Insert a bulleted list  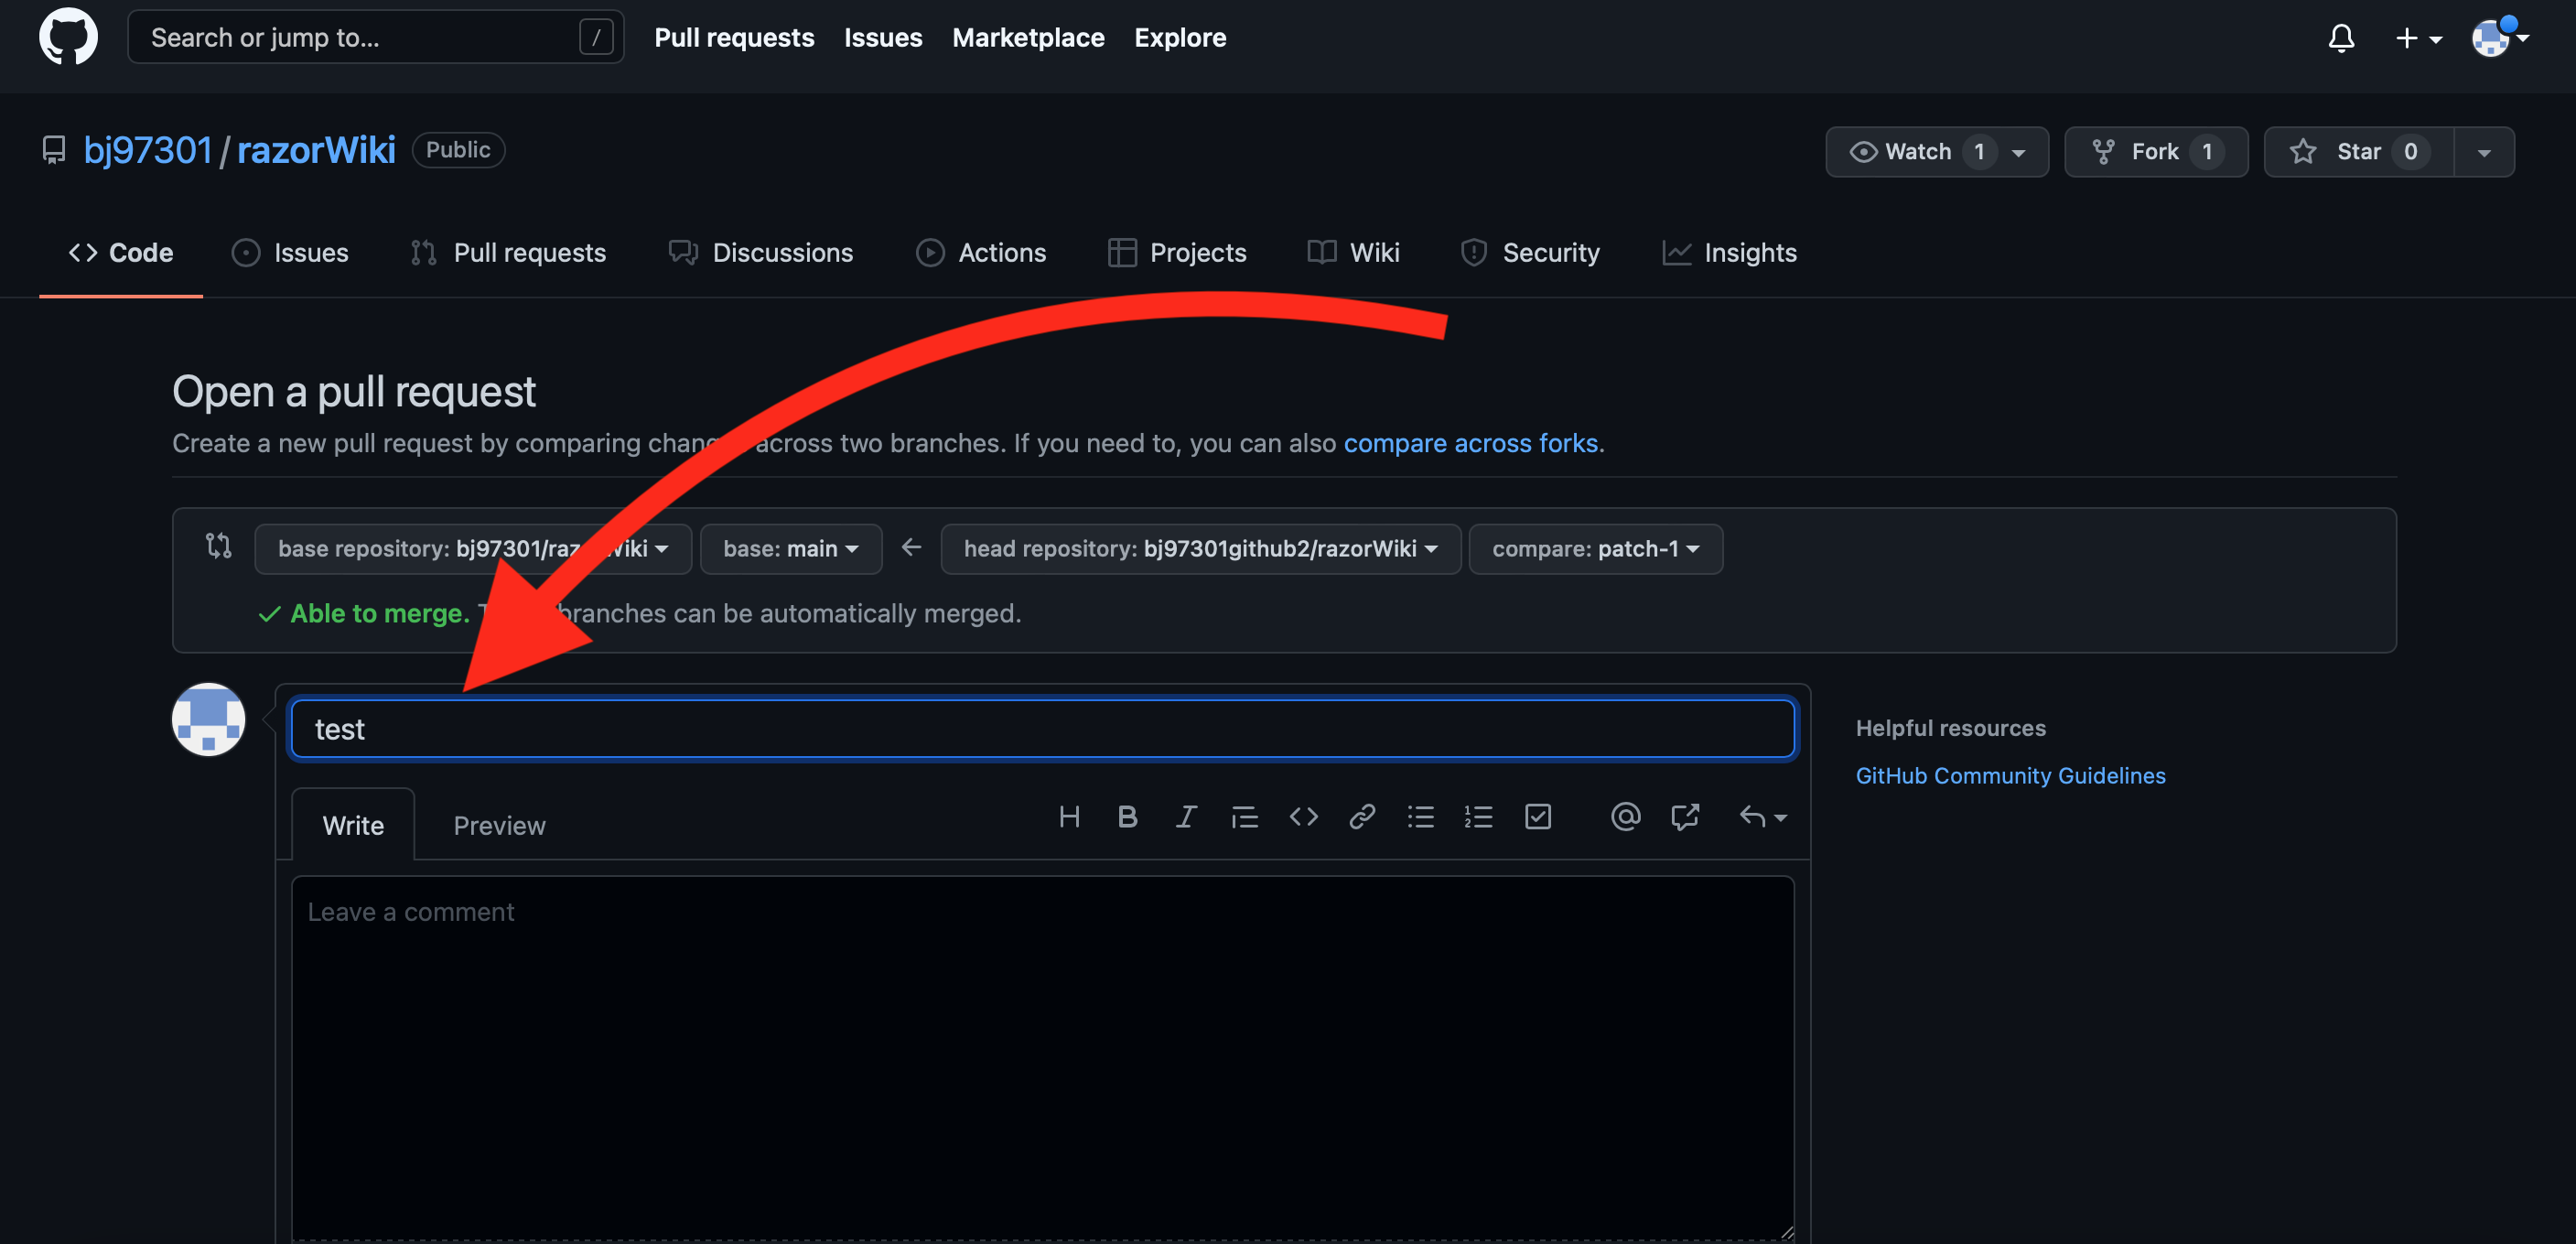coord(1420,817)
